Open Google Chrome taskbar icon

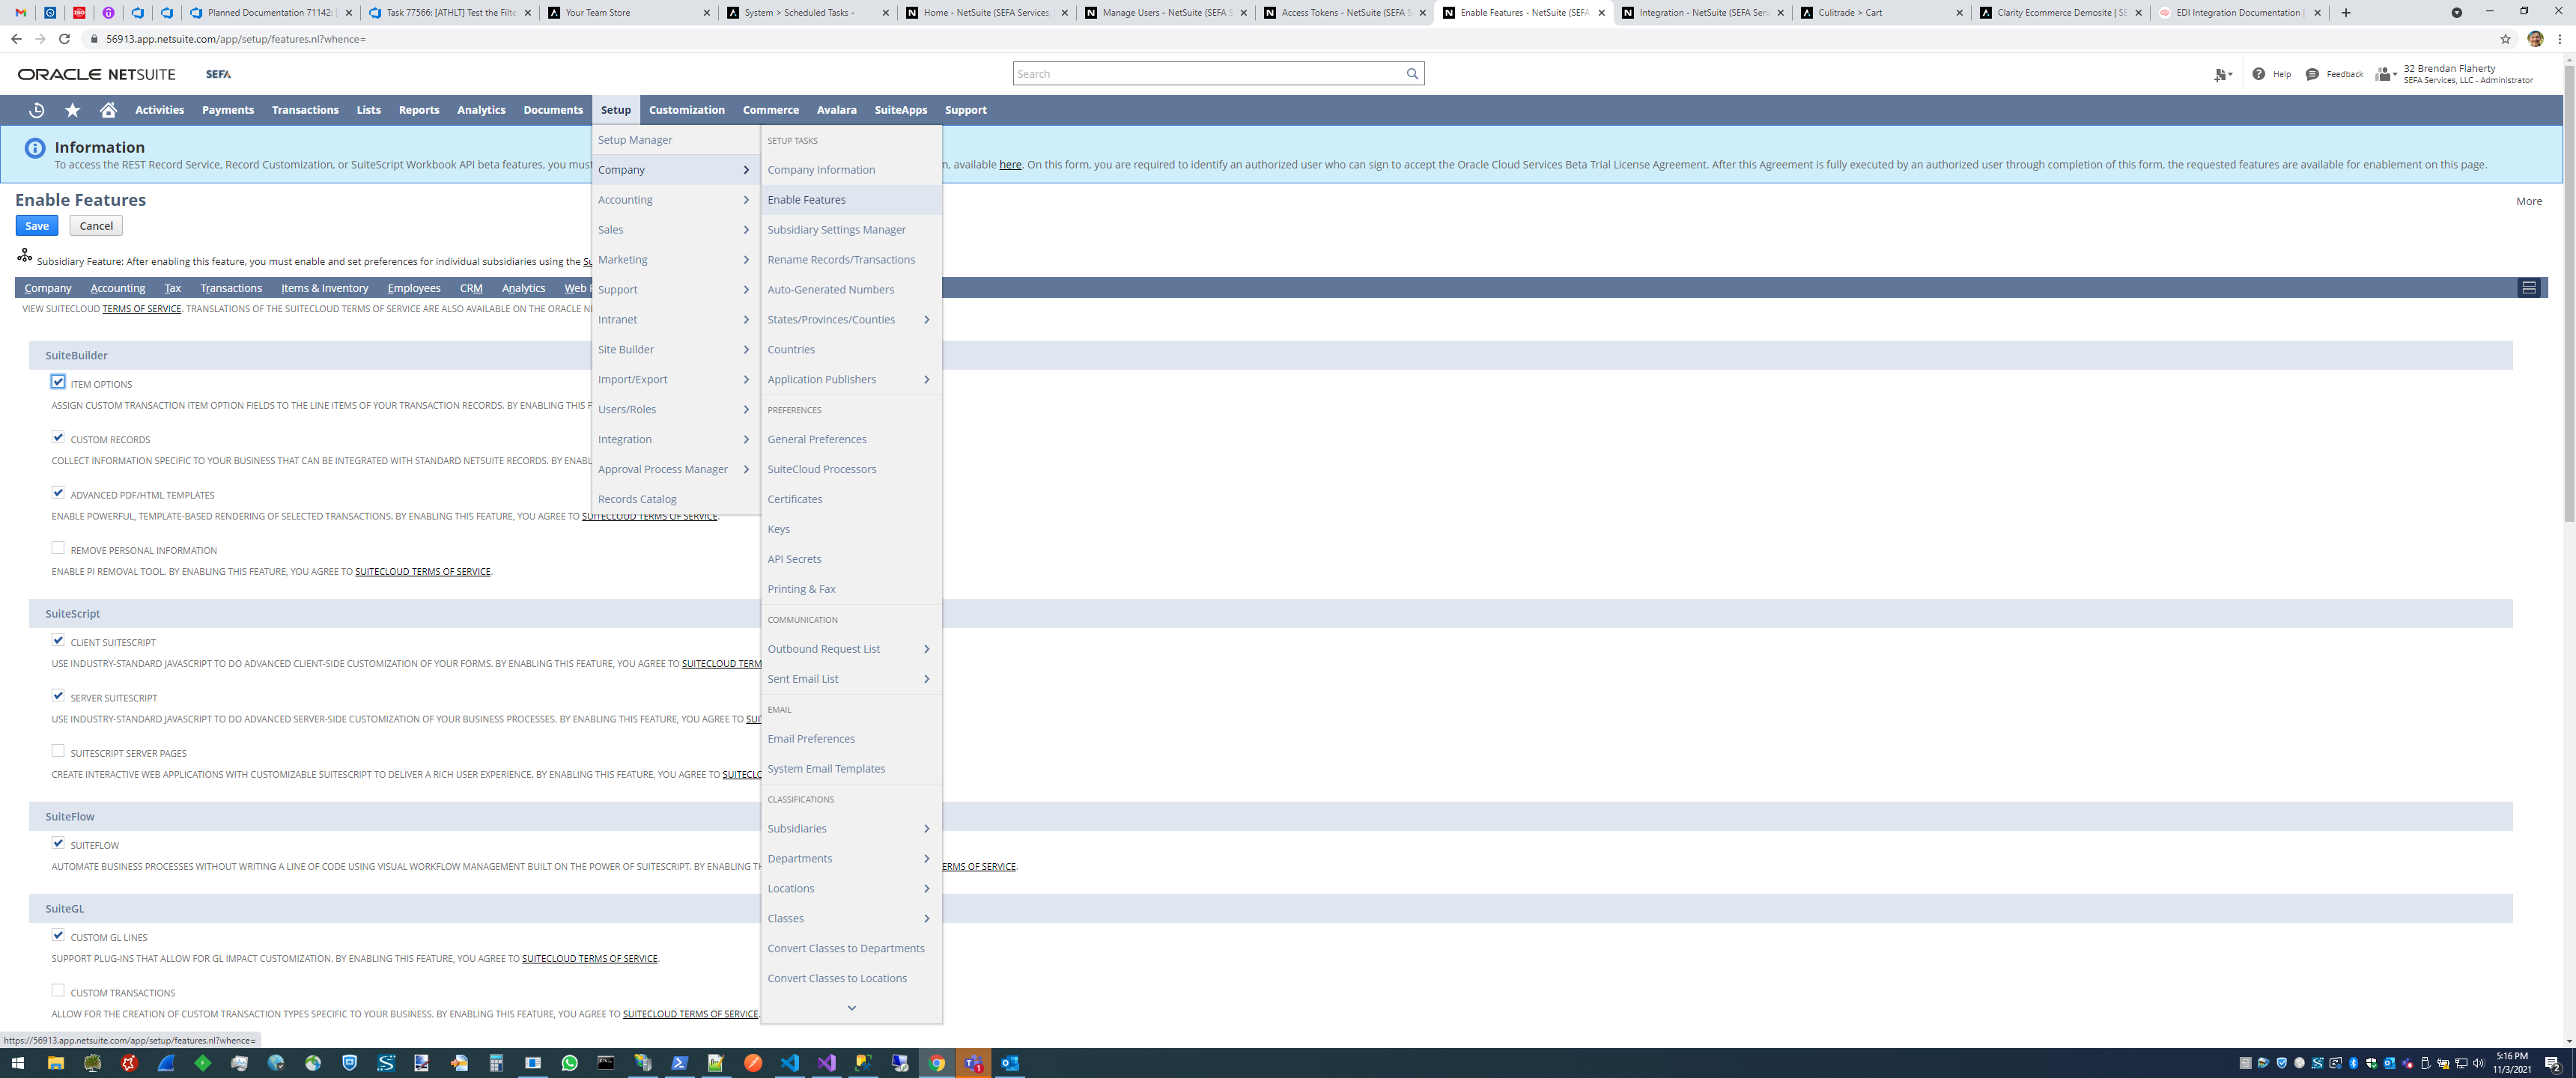coord(937,1063)
